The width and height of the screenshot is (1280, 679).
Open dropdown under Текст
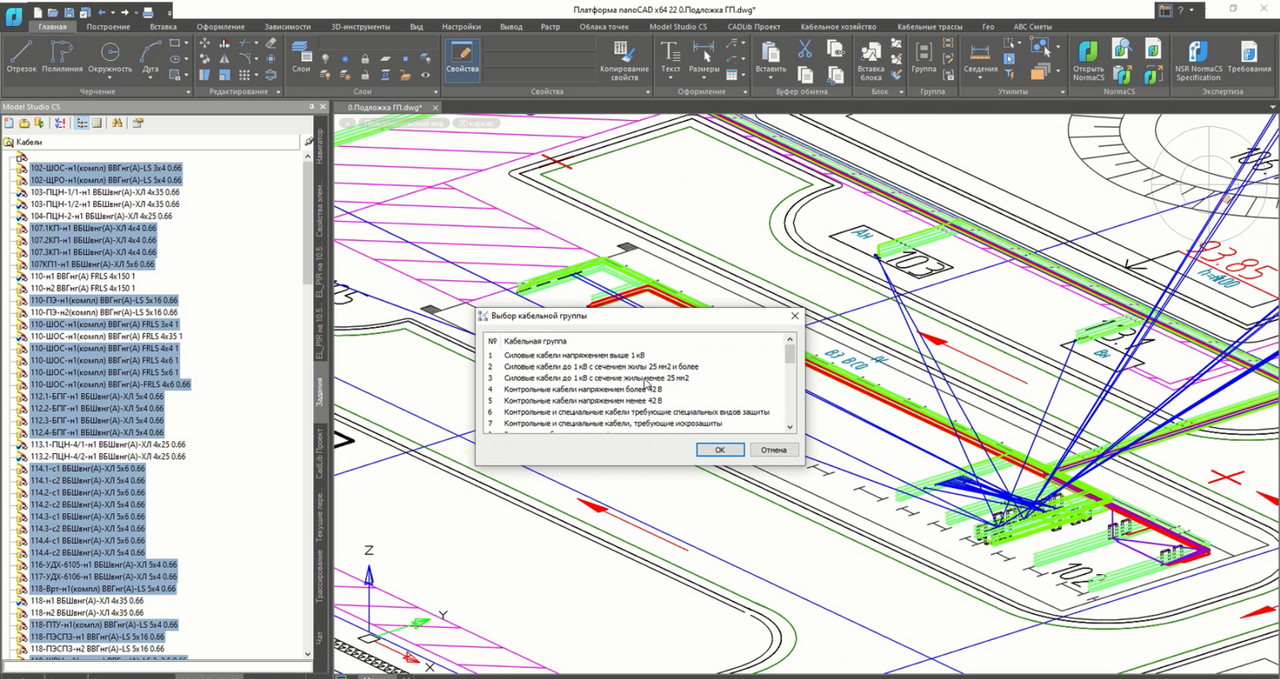[670, 77]
